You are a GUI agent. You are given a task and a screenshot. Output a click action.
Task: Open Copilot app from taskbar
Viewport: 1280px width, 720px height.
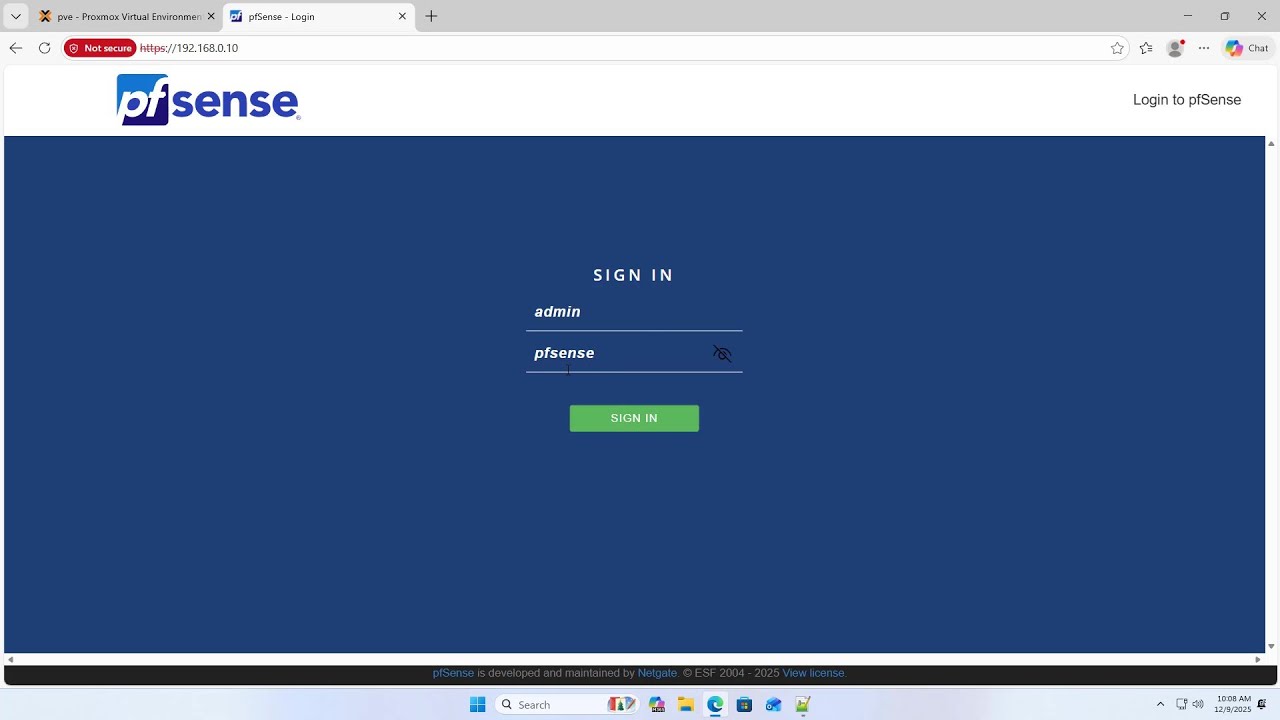tap(657, 705)
